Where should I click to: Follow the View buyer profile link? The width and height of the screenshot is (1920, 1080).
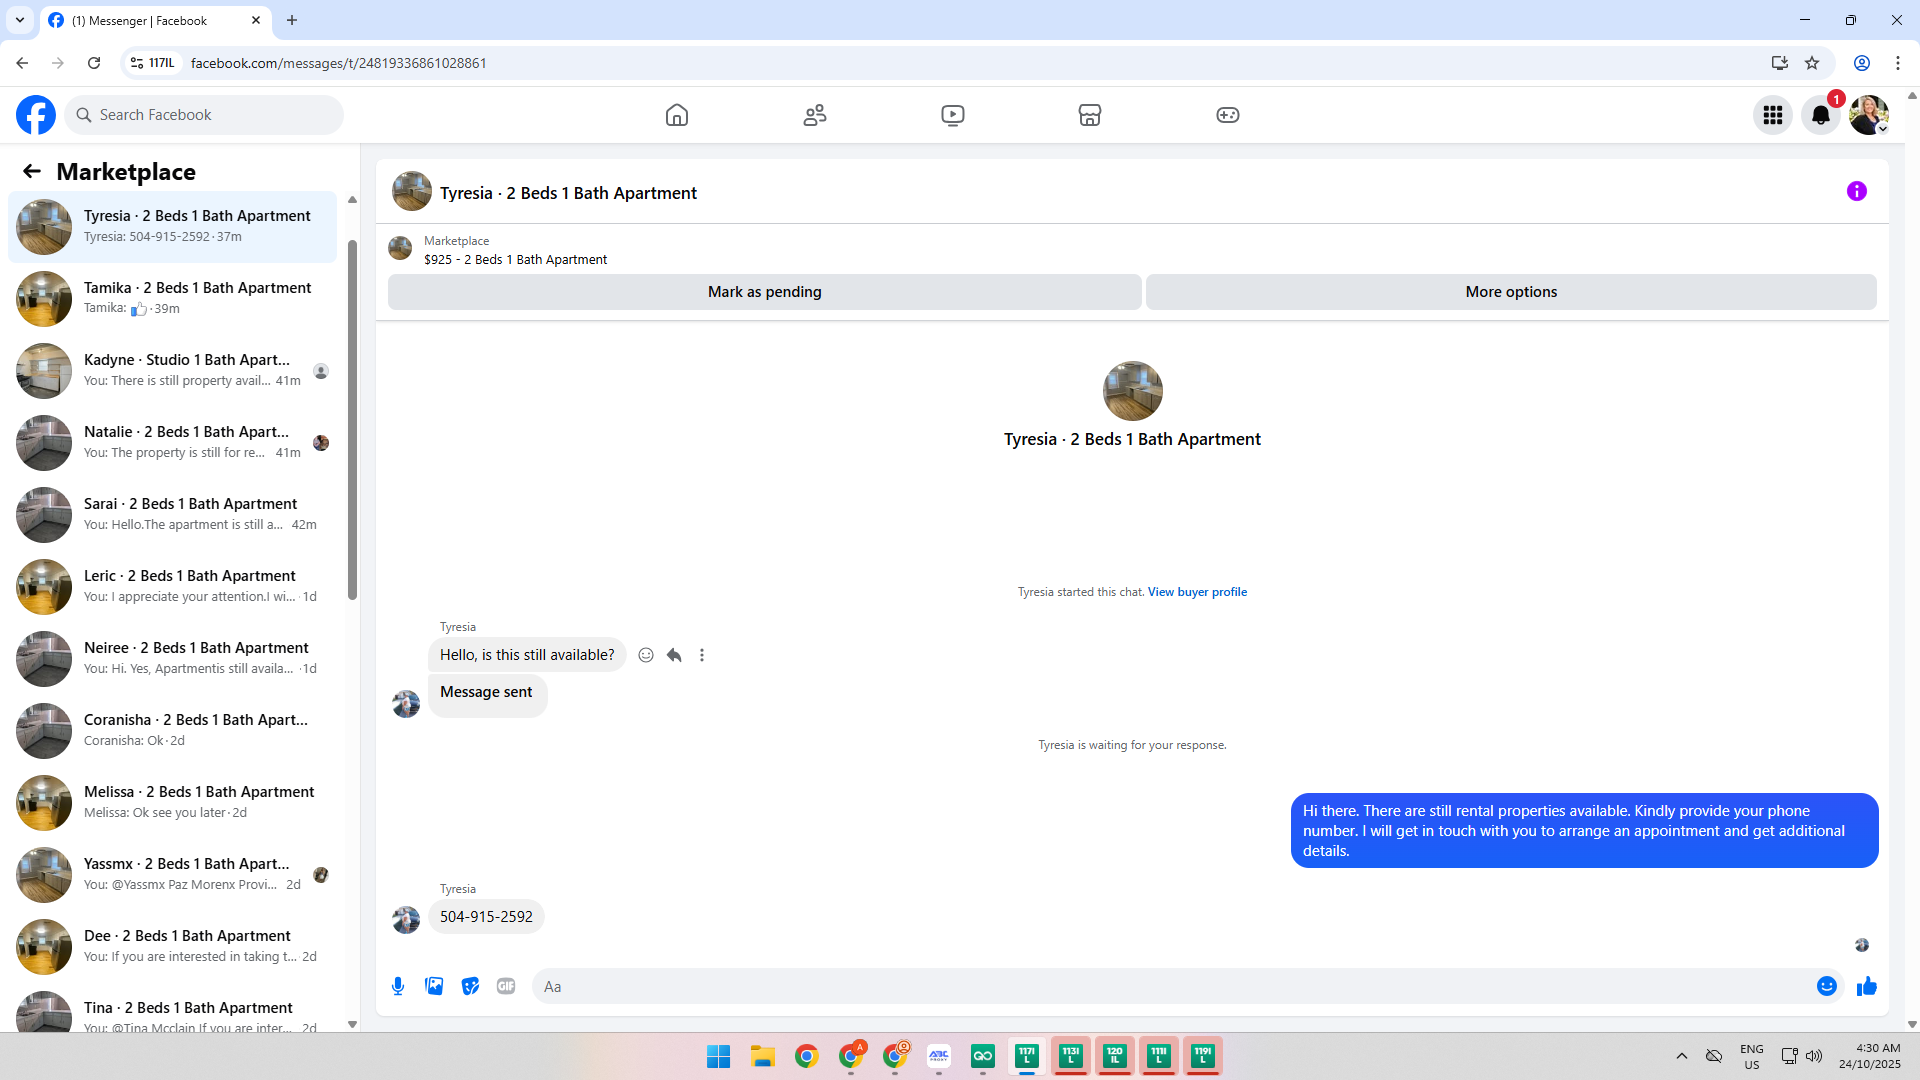1197,592
